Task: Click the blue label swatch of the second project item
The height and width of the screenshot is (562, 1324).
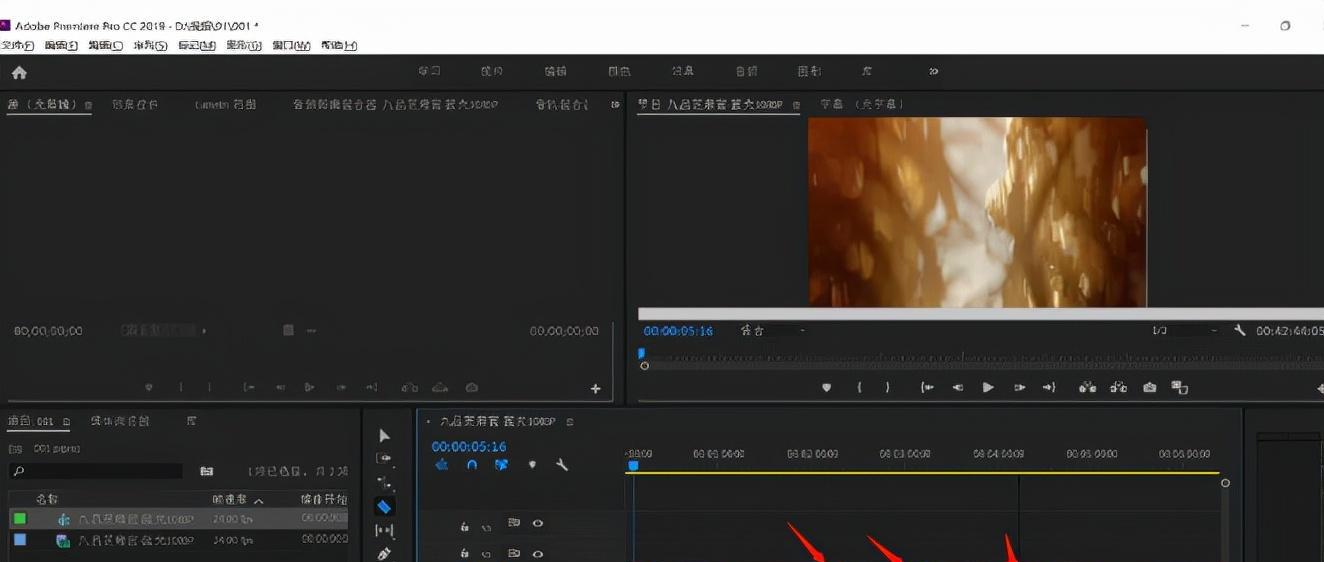Action: 20,540
